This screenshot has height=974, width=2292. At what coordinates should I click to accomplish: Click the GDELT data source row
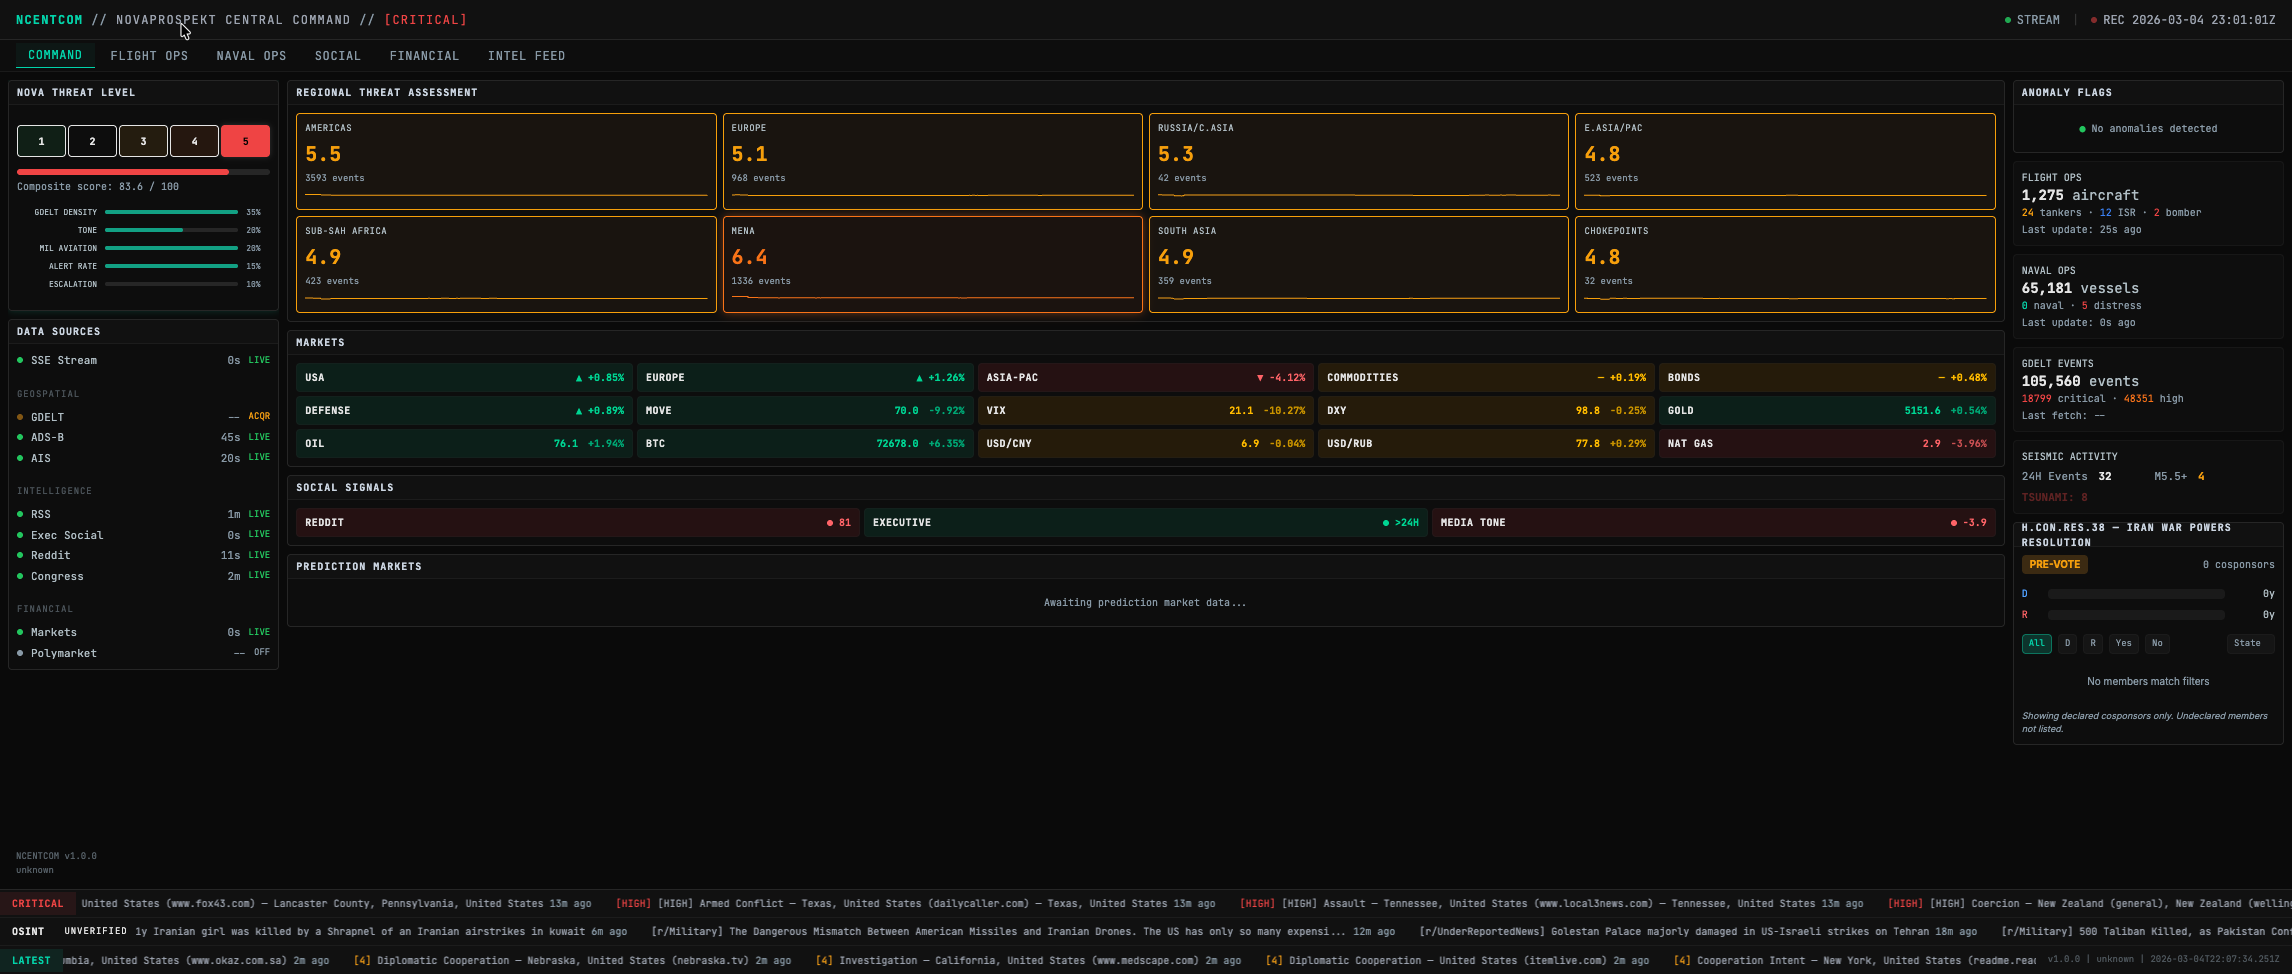(x=143, y=417)
